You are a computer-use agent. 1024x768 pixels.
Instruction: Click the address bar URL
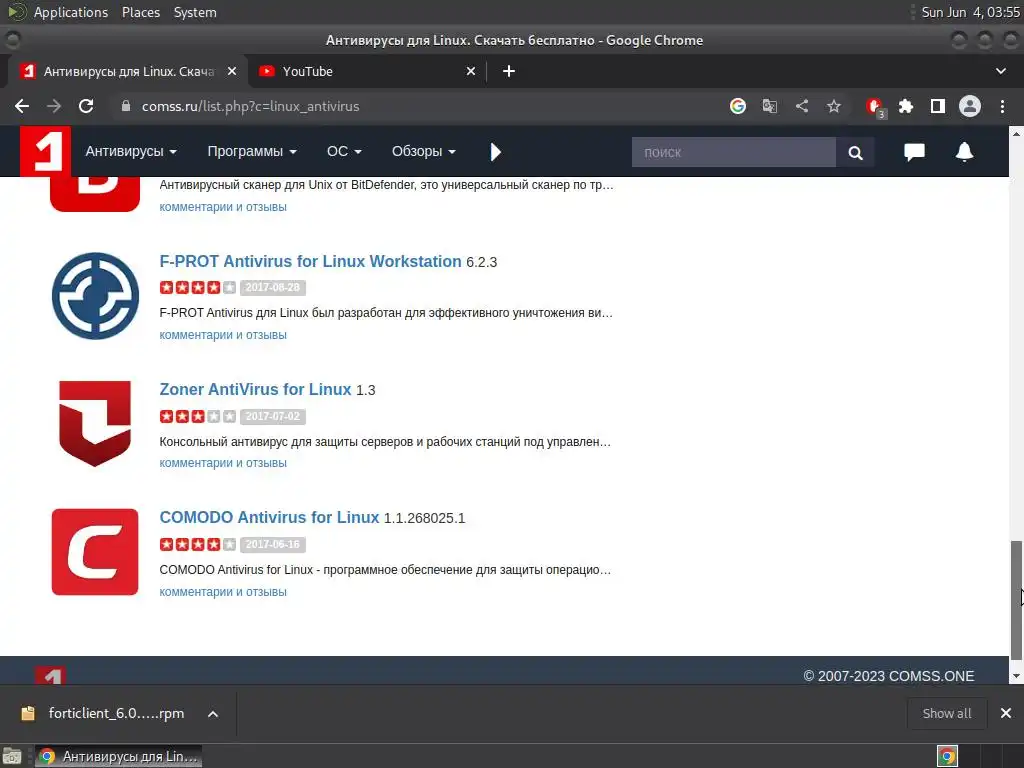250,106
